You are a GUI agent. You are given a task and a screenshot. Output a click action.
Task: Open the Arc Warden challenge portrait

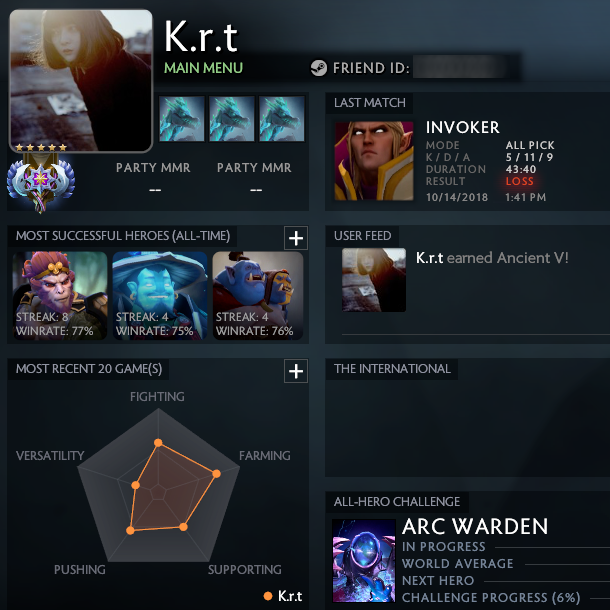[364, 561]
